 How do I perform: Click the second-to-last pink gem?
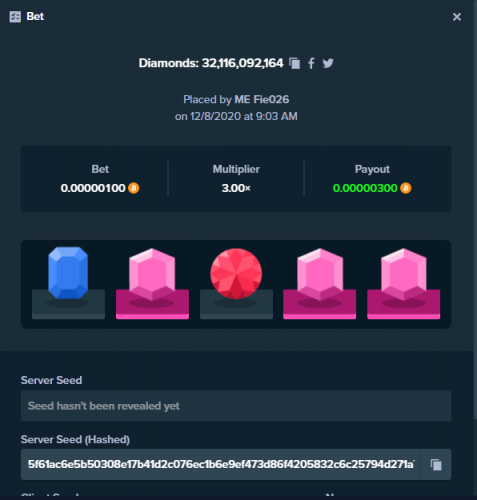(x=320, y=274)
